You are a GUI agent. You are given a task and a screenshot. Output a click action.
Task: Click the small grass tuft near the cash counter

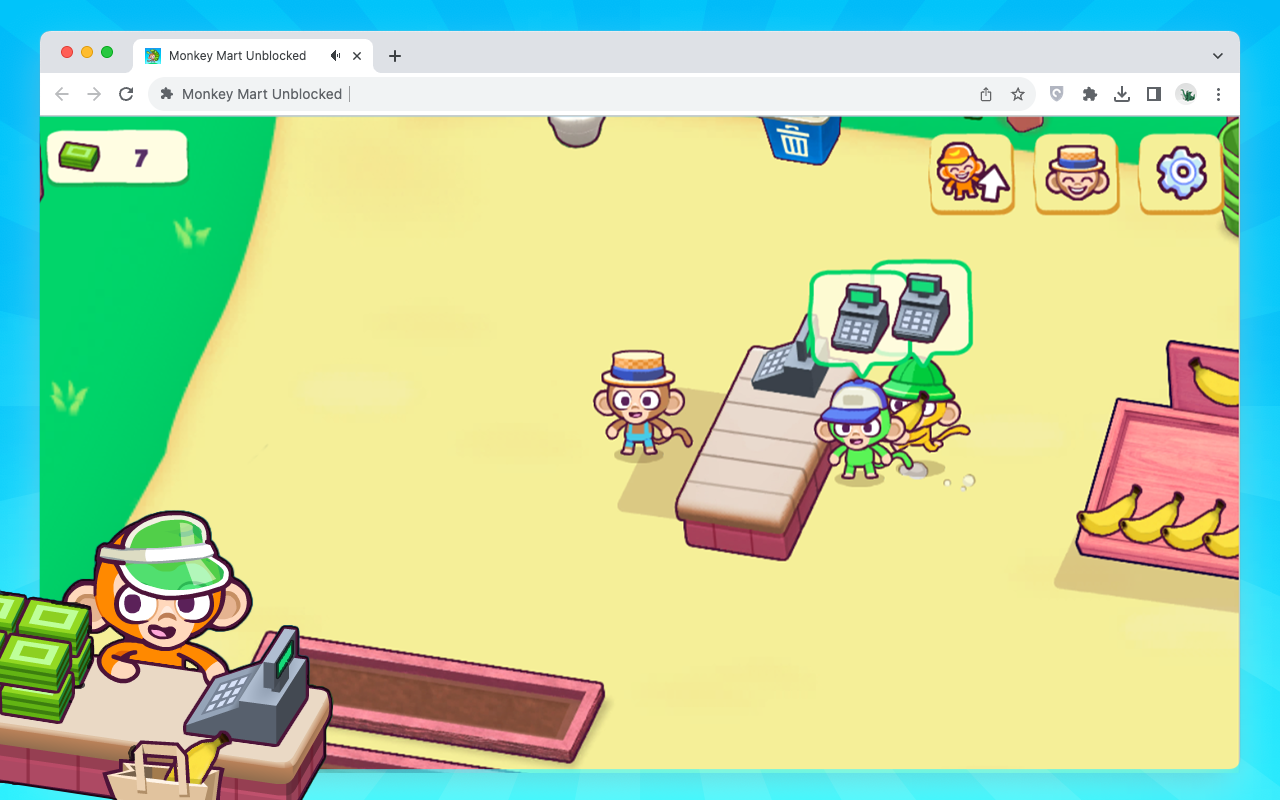point(192,233)
